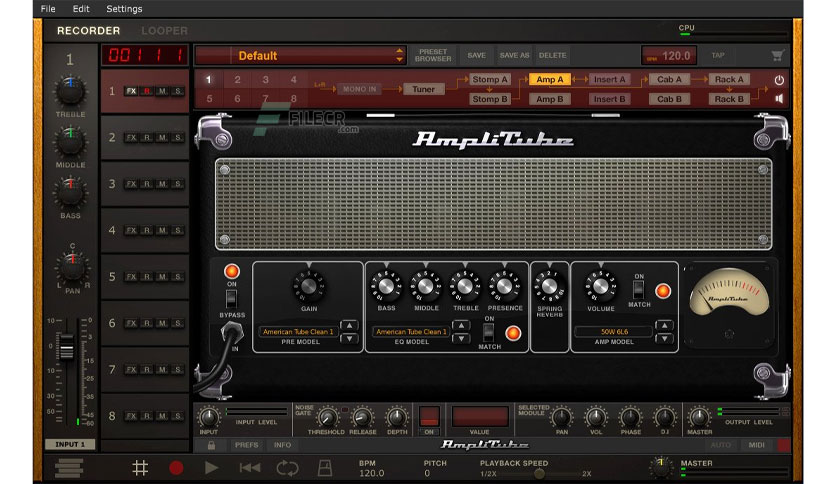Select the Amp A module in chain

550,79
